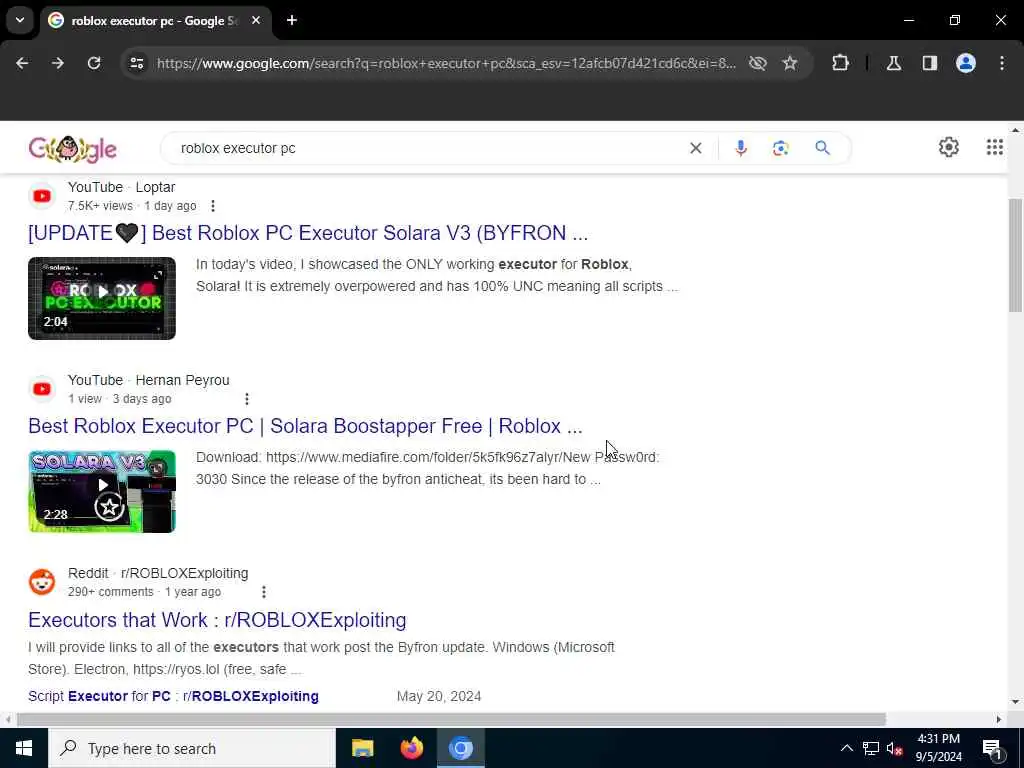Go forward to next page
This screenshot has width=1024, height=768.
58,63
